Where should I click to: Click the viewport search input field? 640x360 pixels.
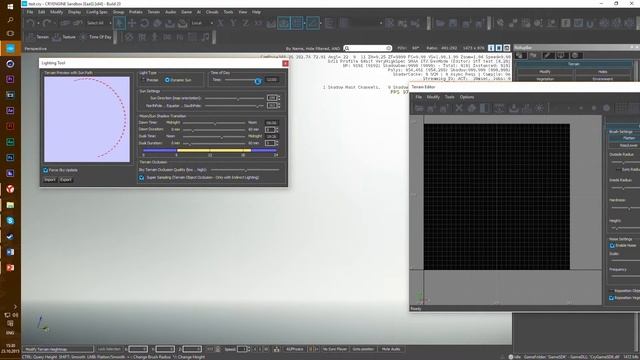point(368,48)
